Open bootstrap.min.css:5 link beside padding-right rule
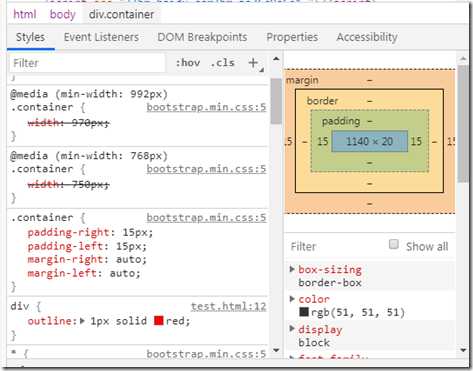The width and height of the screenshot is (473, 371). click(x=206, y=218)
